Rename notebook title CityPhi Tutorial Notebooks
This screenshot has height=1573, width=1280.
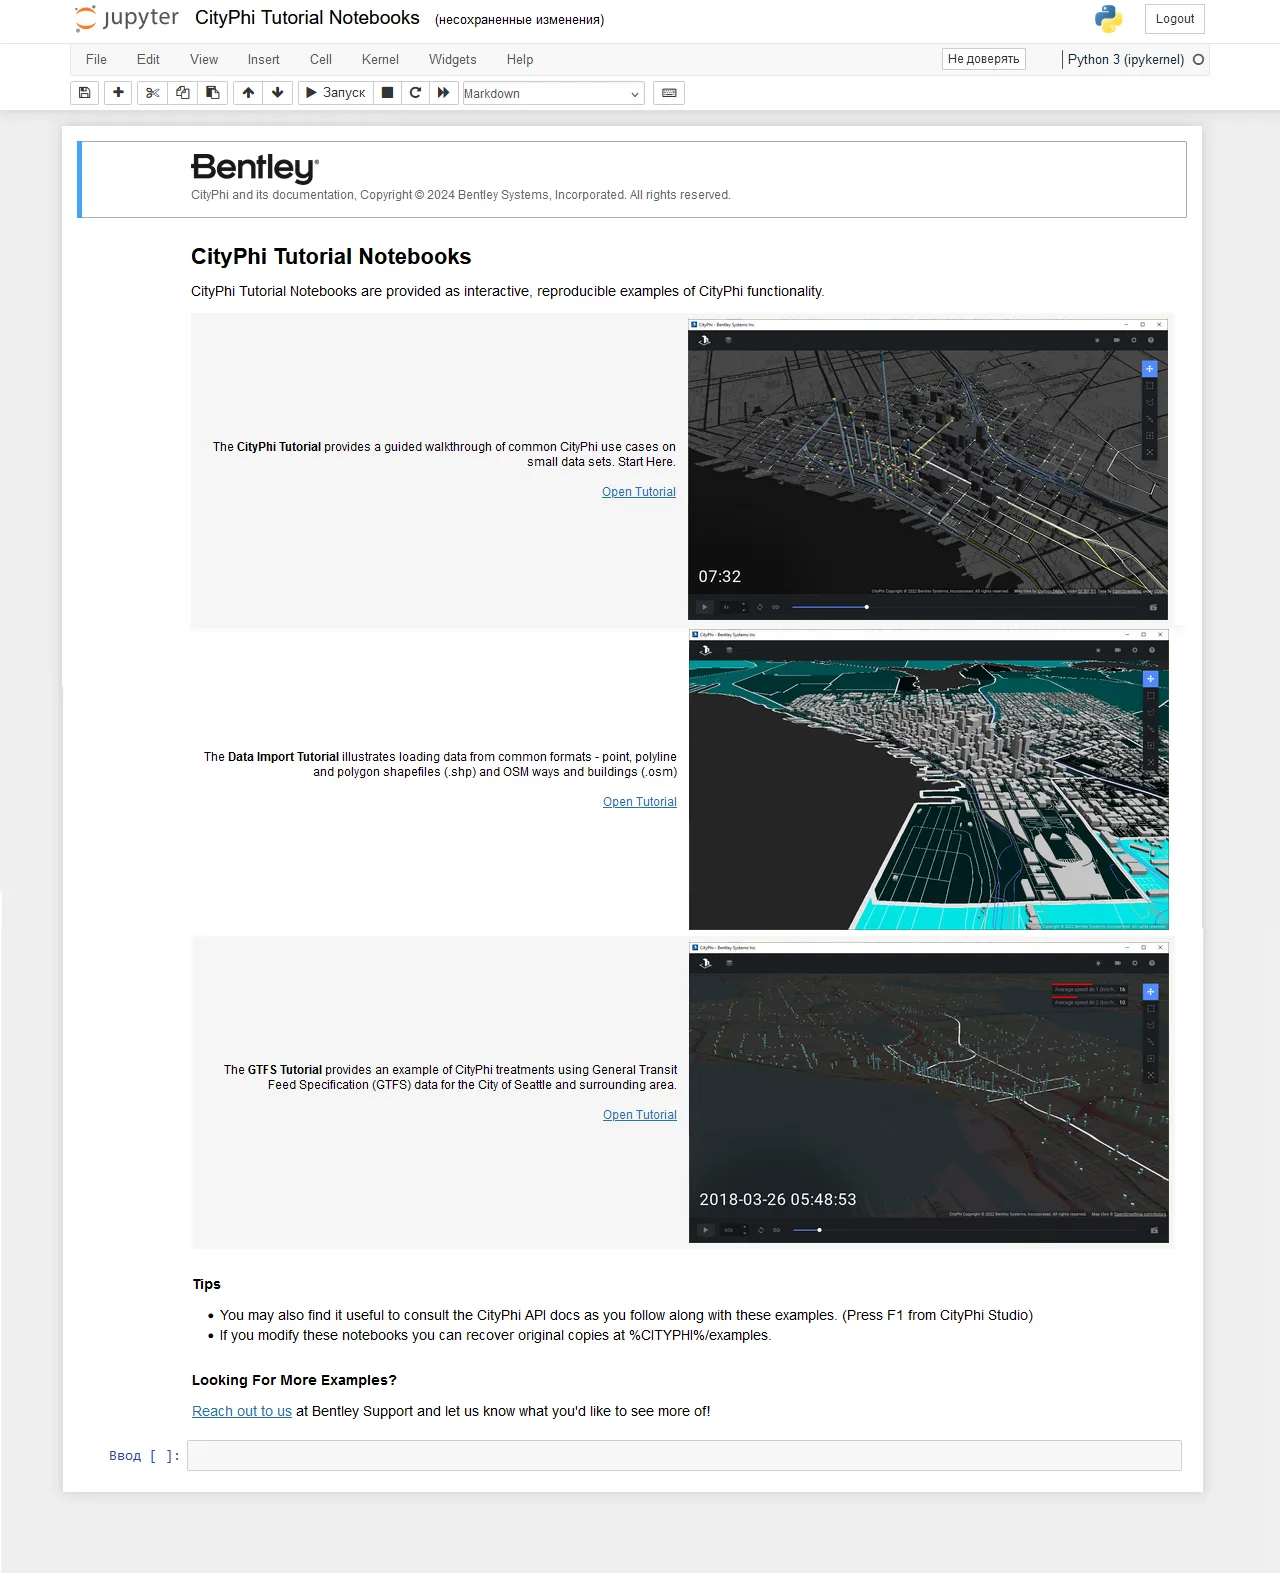(307, 18)
